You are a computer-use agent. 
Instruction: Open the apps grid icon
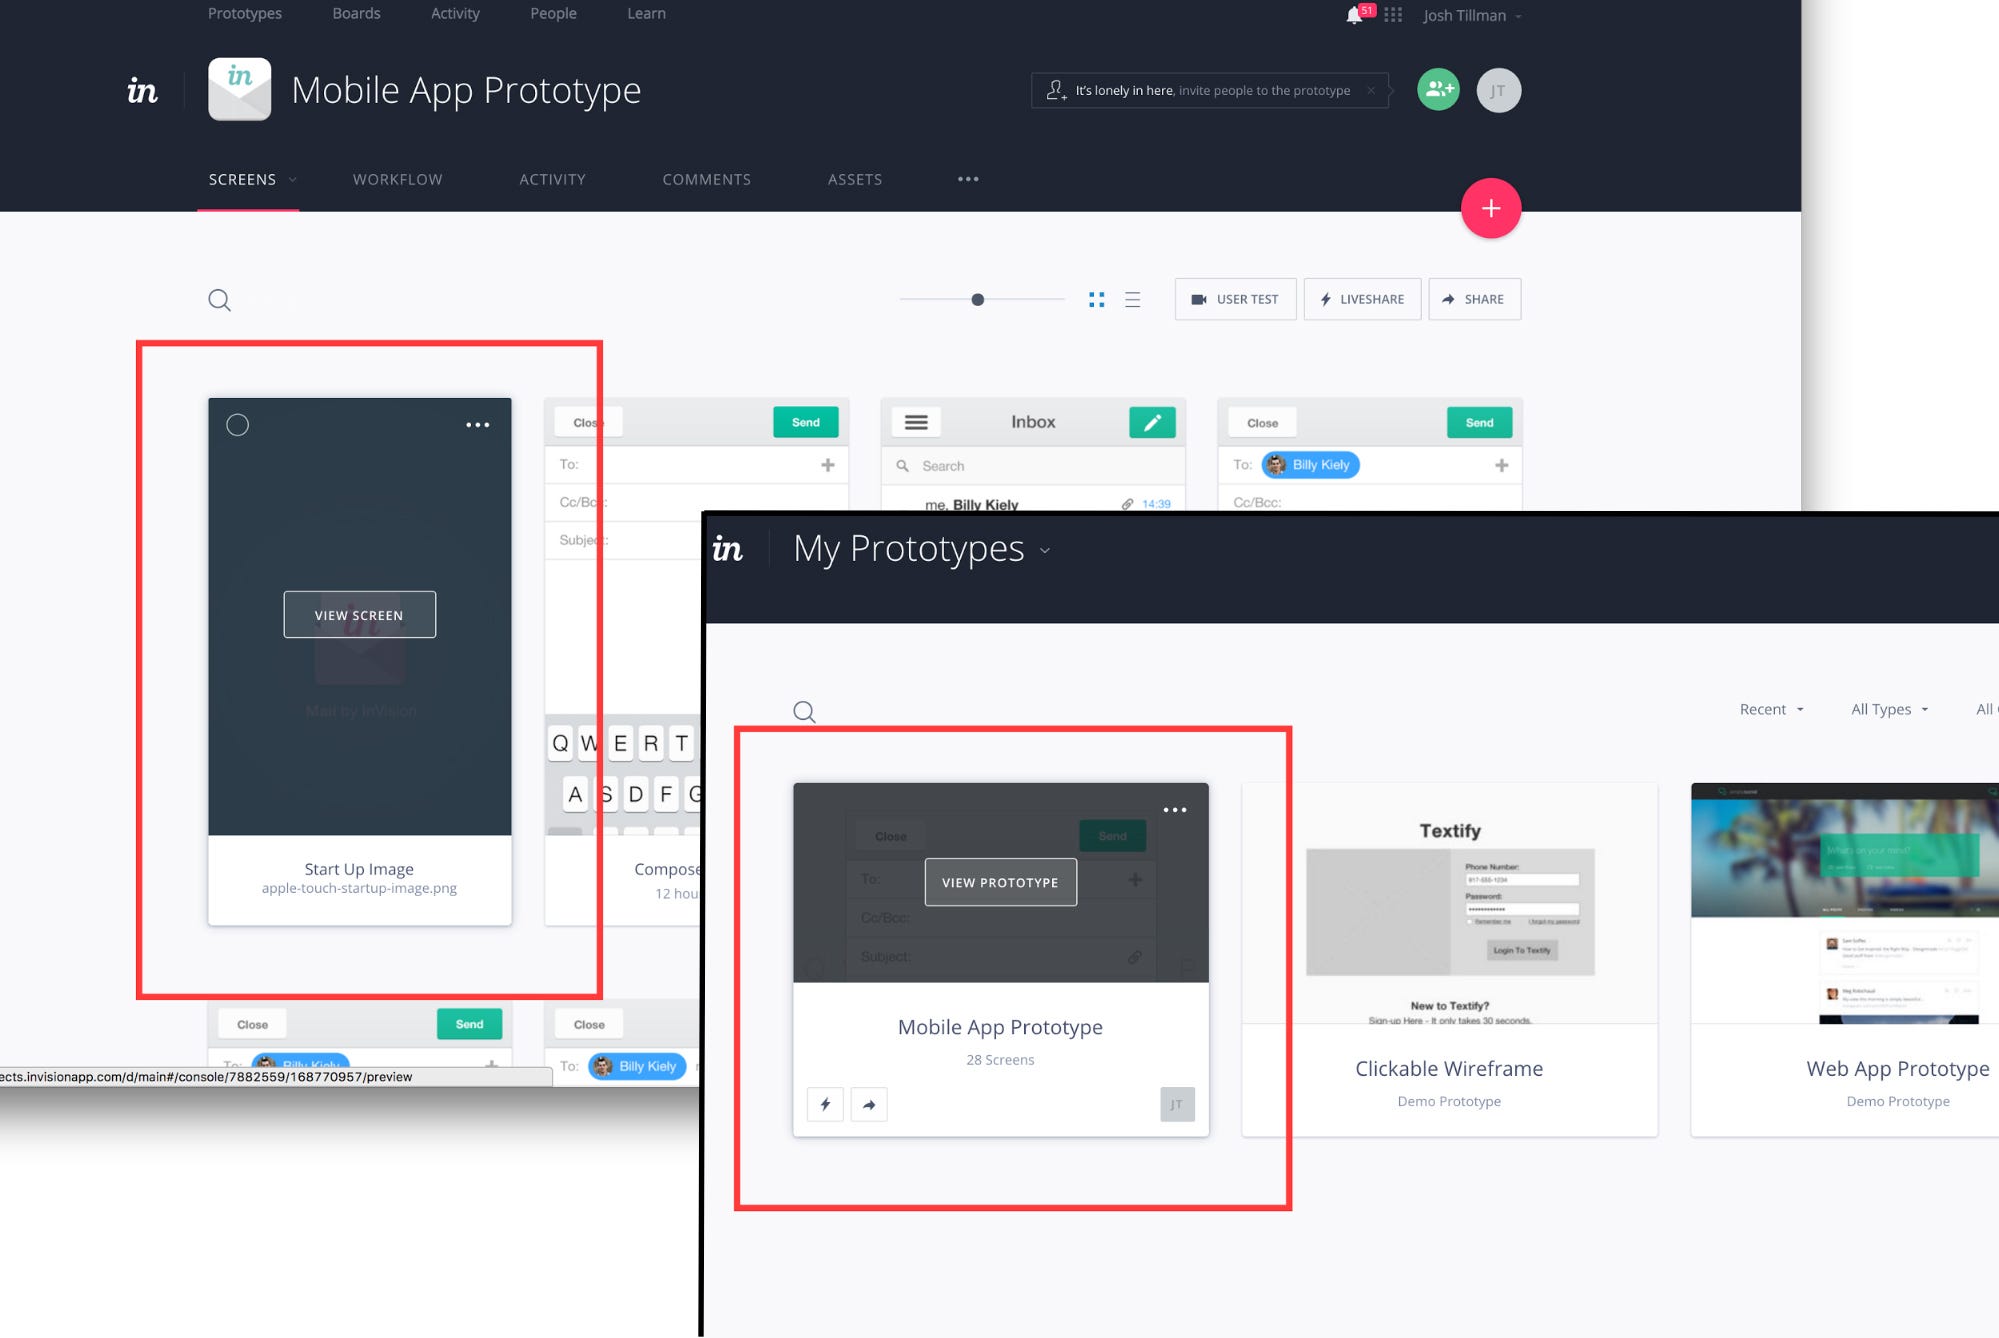tap(1393, 15)
